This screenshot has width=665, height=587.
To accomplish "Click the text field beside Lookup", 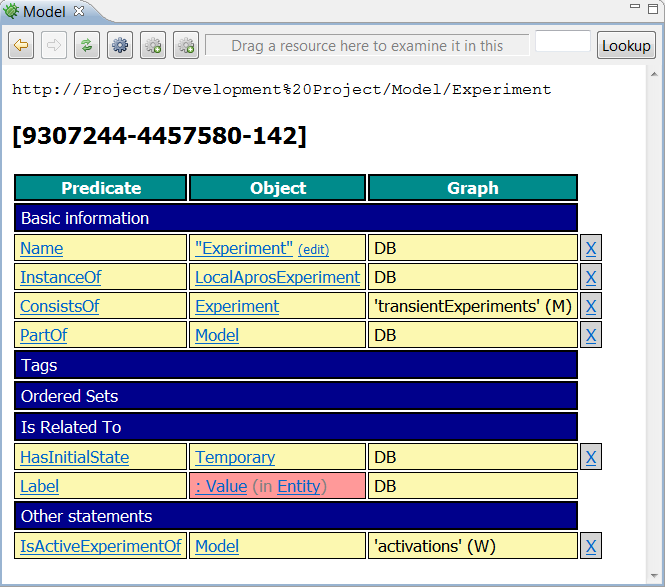I will point(562,42).
